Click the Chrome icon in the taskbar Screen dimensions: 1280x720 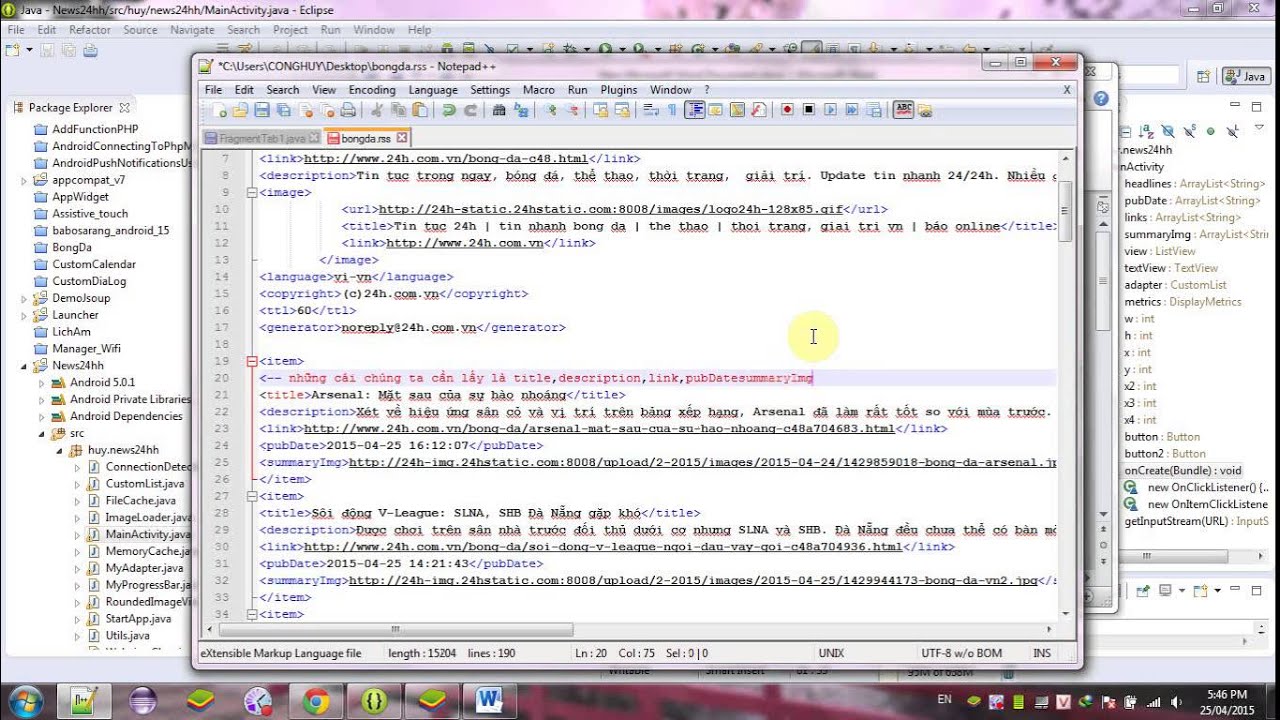316,700
